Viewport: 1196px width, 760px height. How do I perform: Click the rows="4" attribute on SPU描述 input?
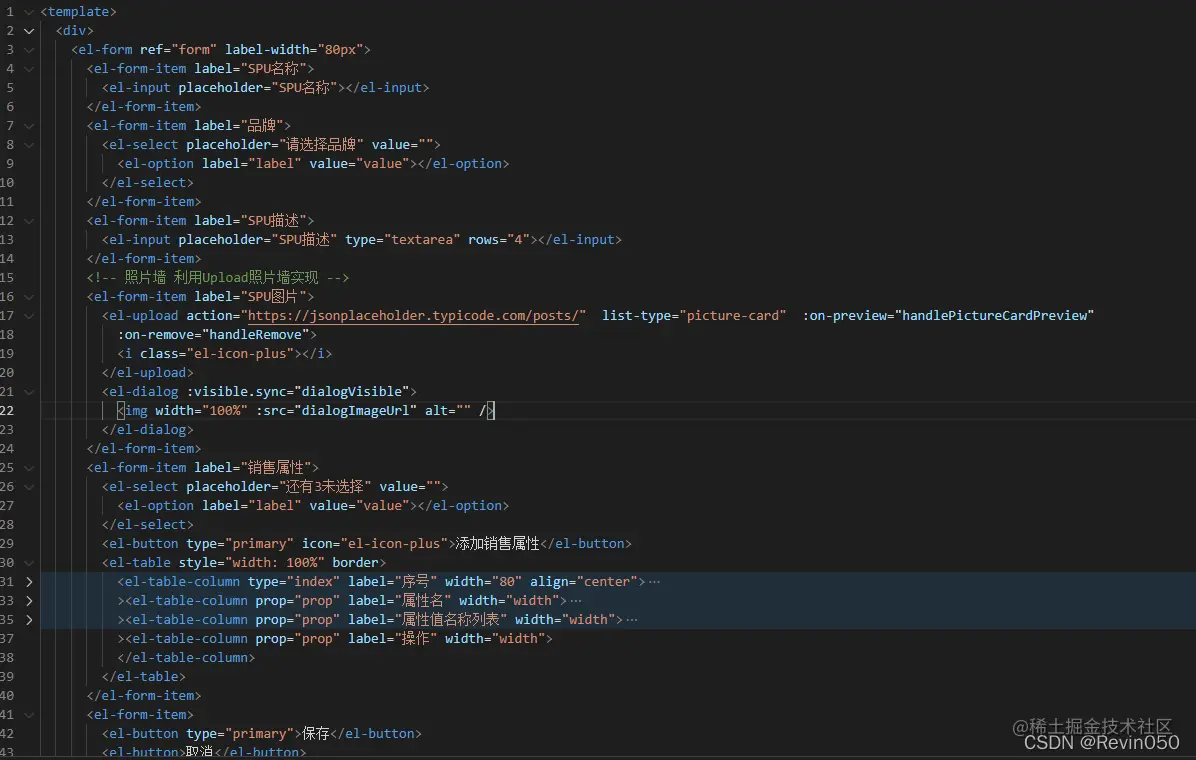point(499,240)
